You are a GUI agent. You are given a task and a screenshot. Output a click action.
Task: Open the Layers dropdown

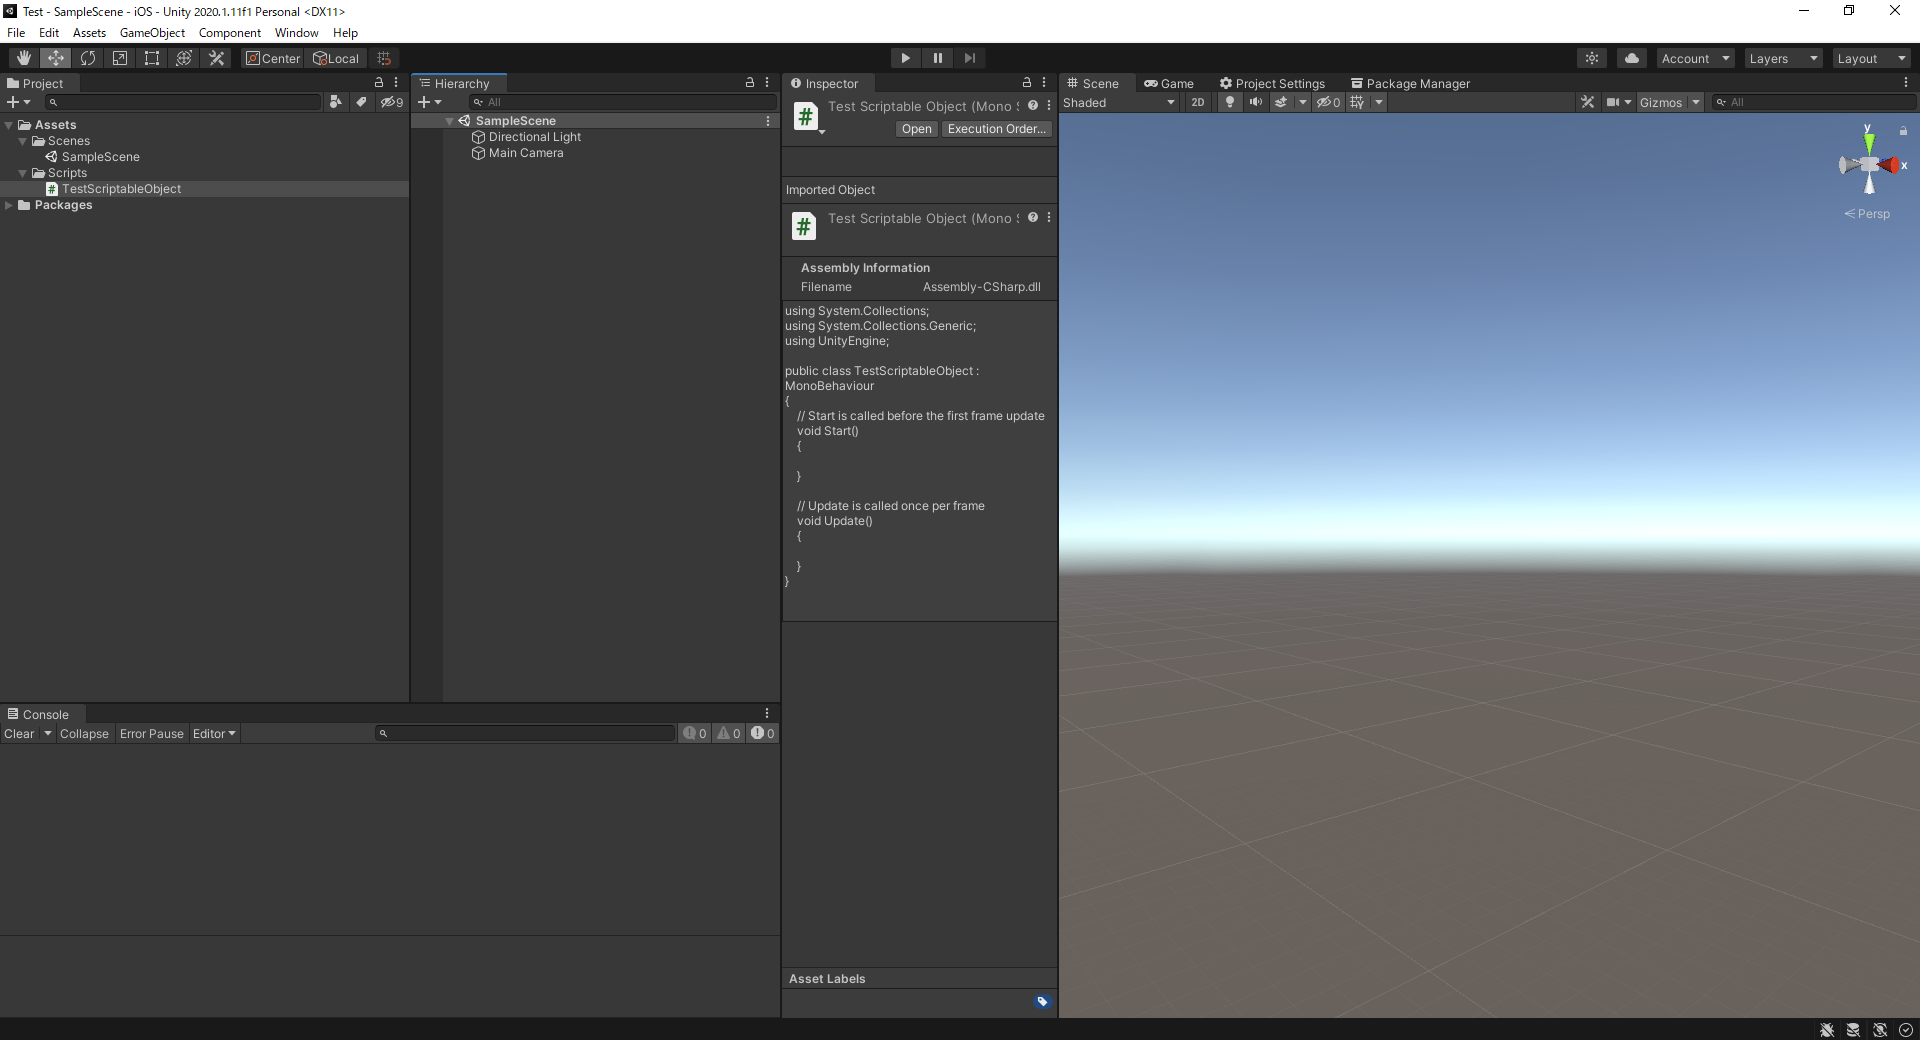point(1781,58)
